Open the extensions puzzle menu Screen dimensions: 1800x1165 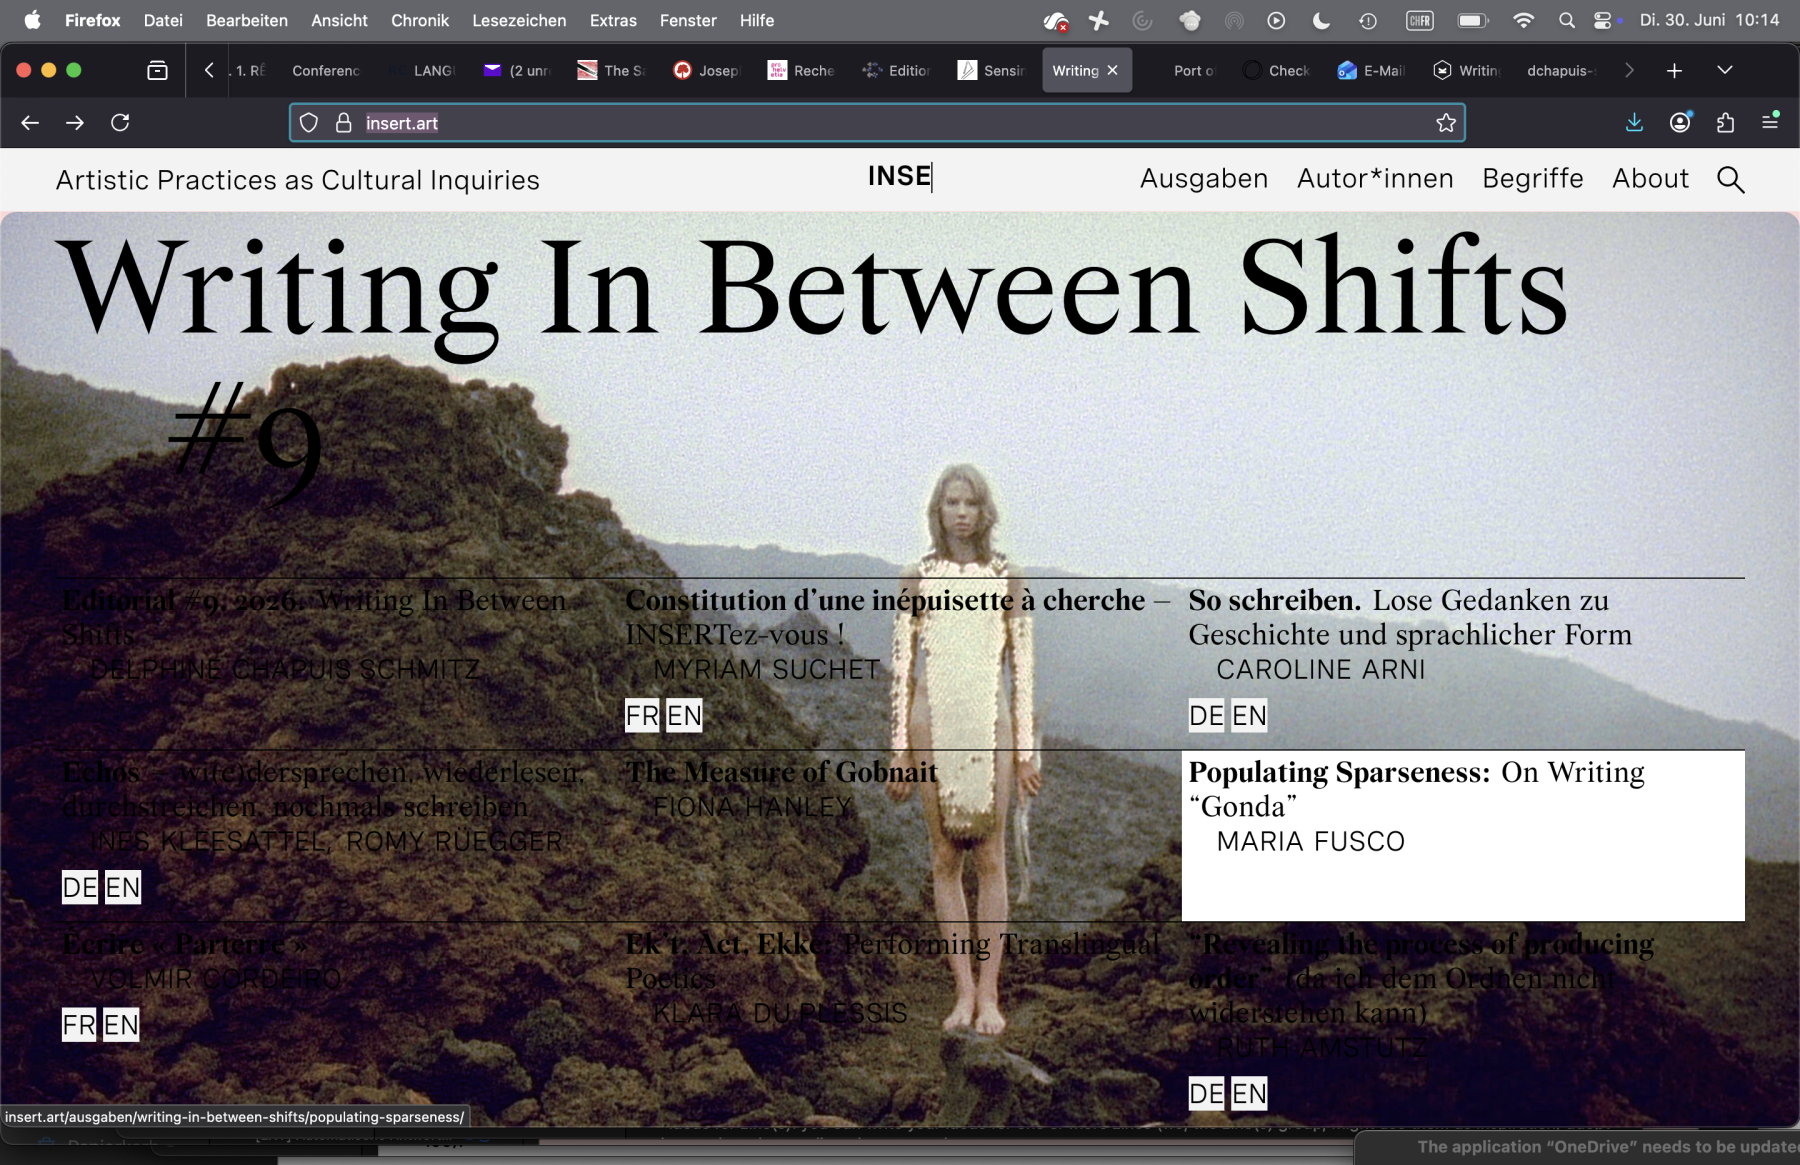point(1725,123)
